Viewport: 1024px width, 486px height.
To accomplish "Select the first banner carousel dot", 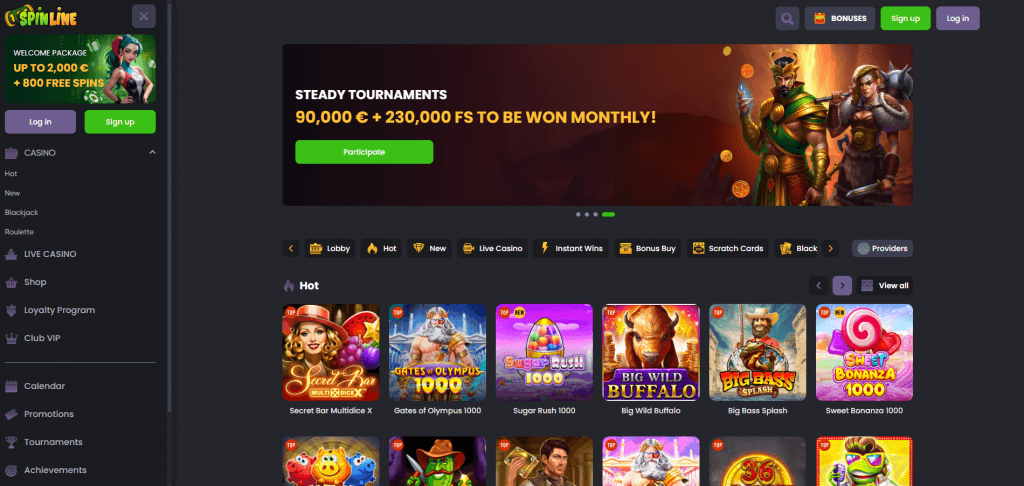I will point(578,214).
